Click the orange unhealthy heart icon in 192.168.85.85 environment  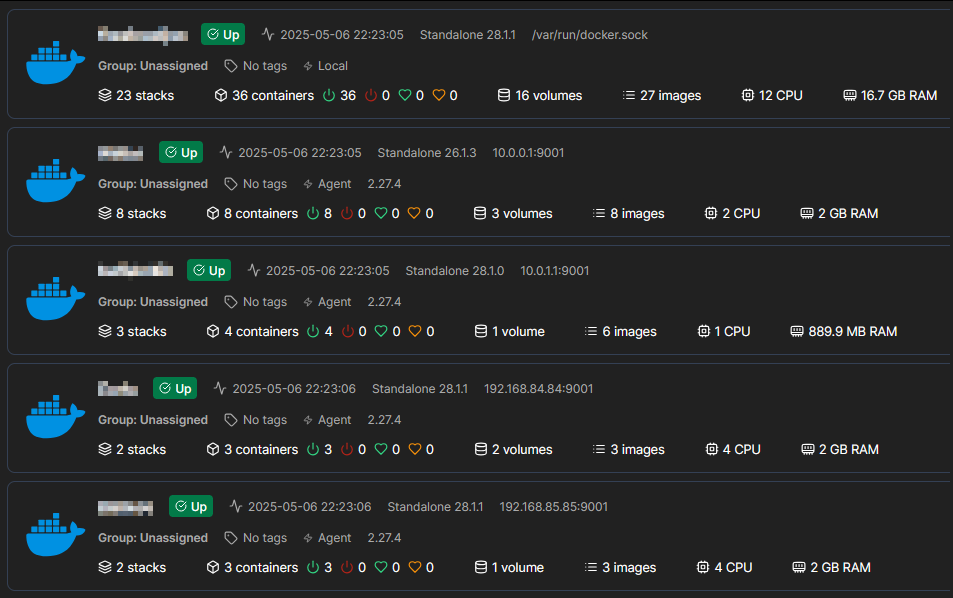click(x=415, y=567)
